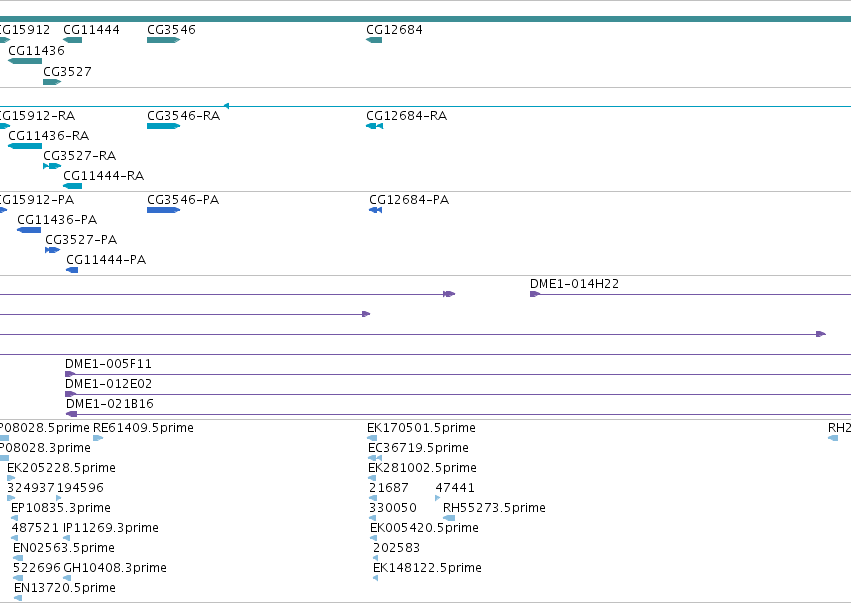851x603 pixels.
Task: Select the DME1-012E02 clone label
Action: pyautogui.click(x=109, y=384)
